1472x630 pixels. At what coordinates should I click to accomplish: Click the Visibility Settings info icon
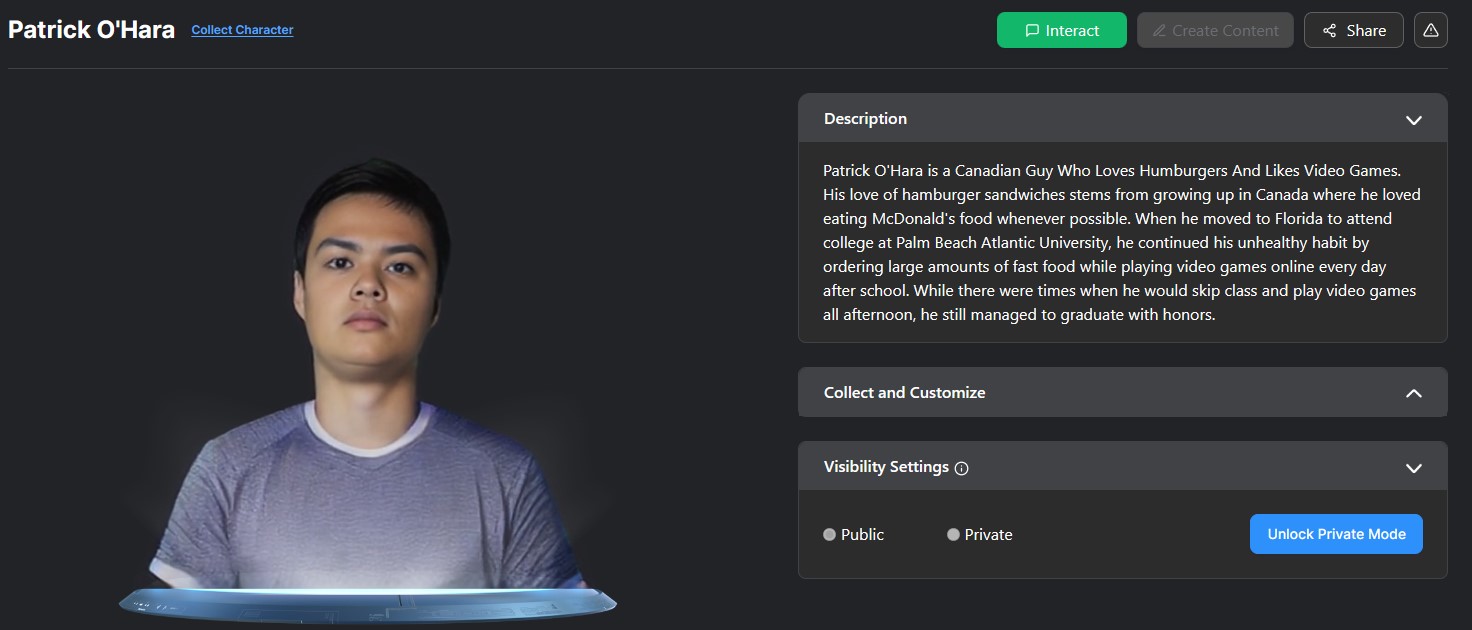(x=962, y=468)
